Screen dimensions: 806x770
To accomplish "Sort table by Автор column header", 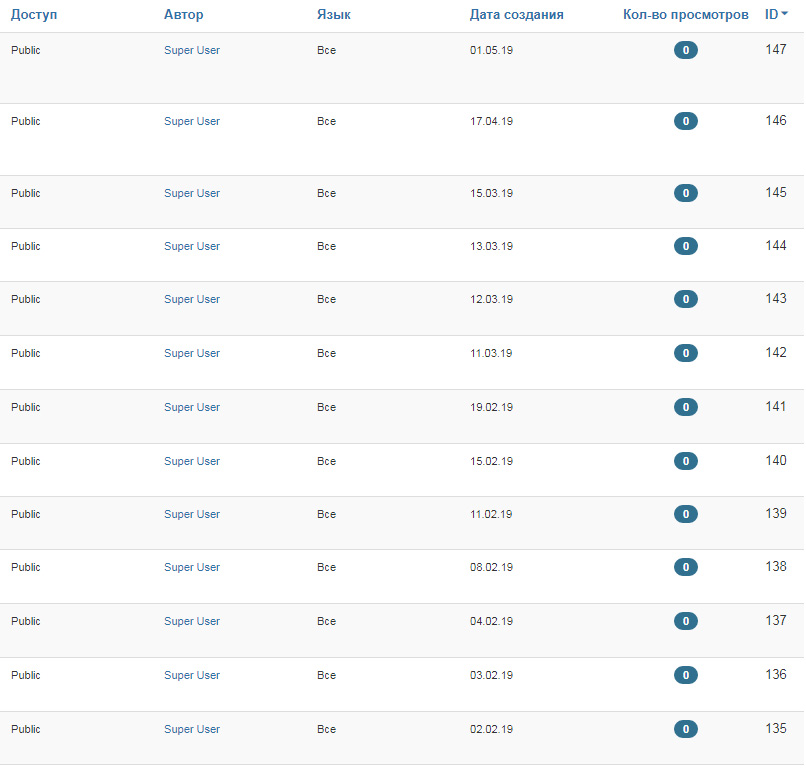I will (183, 15).
